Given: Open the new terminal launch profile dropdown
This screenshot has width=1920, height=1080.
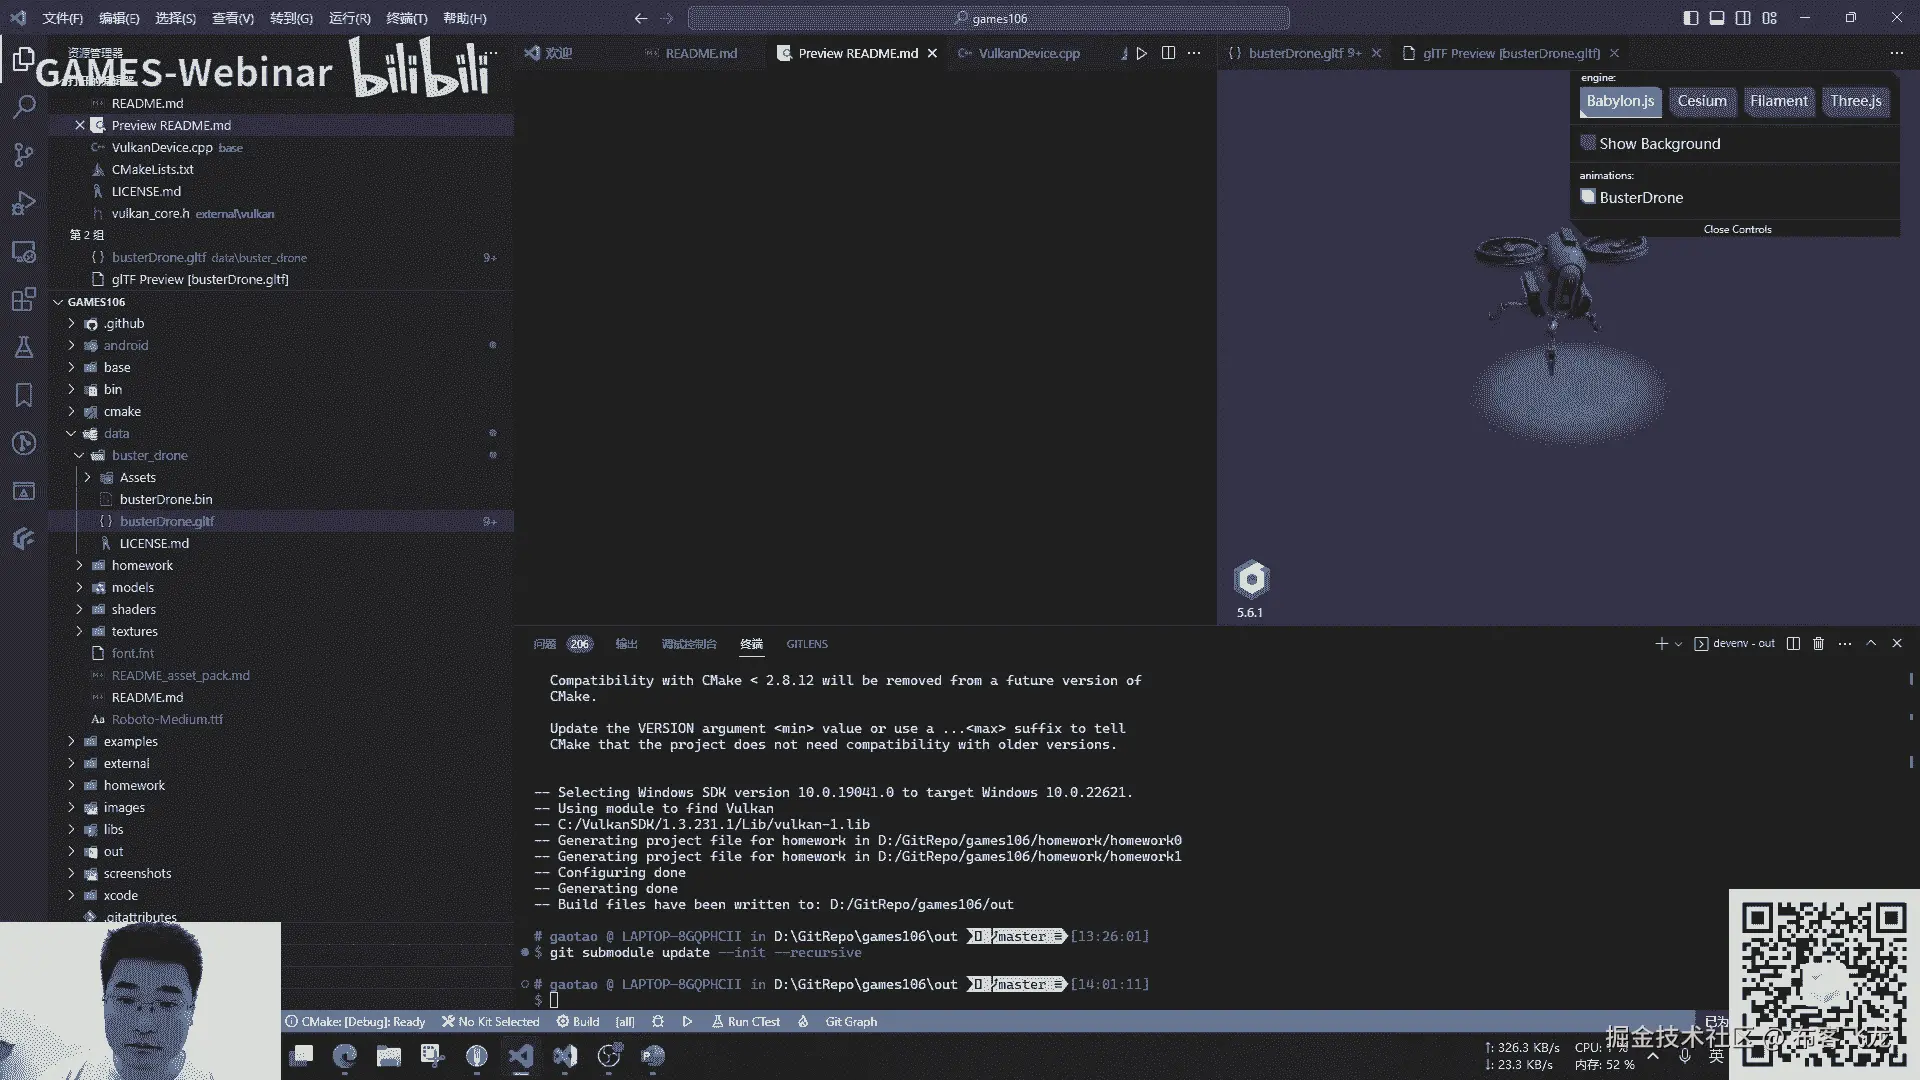Looking at the screenshot, I should tap(1679, 645).
